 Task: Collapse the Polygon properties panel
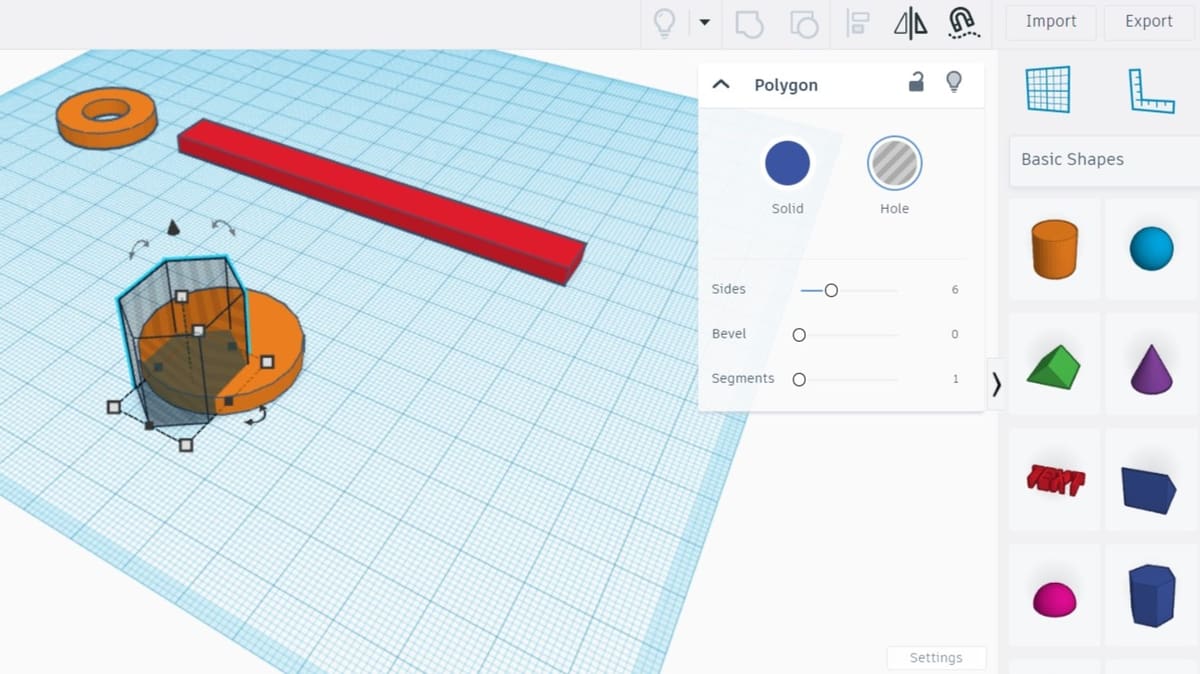pos(720,85)
